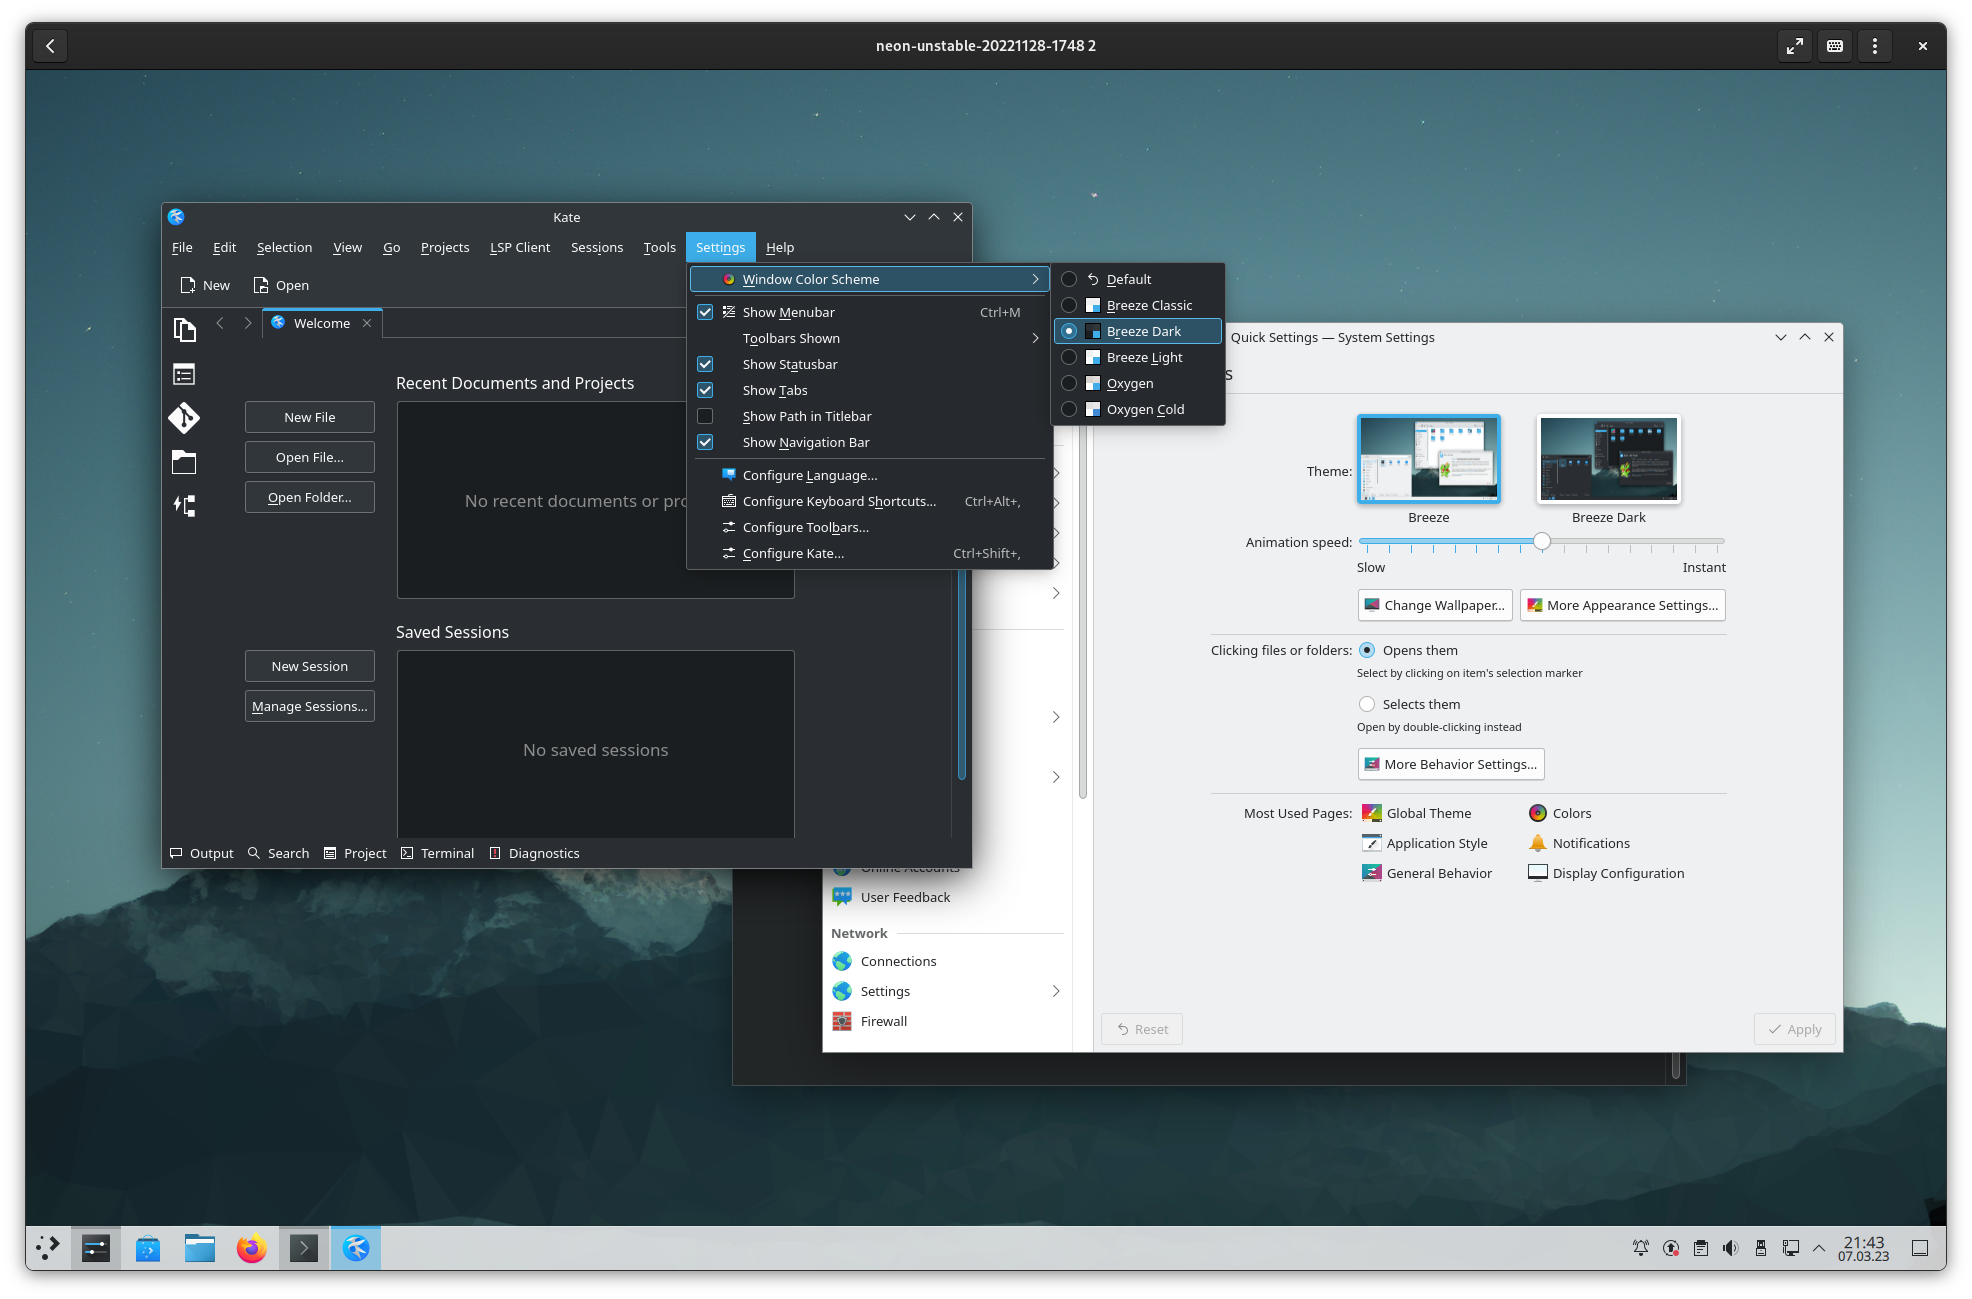Select the Default color scheme radio button
Viewport: 1972px width, 1299px height.
(1069, 279)
